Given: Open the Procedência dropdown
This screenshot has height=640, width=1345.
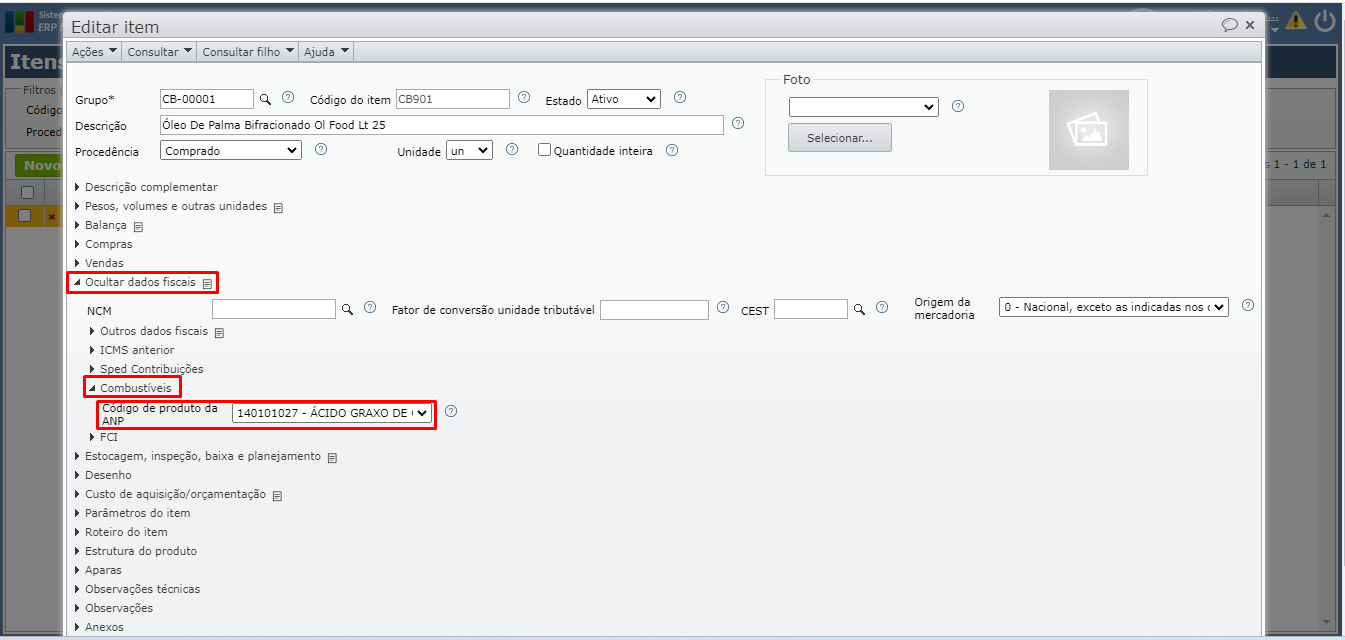Looking at the screenshot, I should tap(231, 150).
